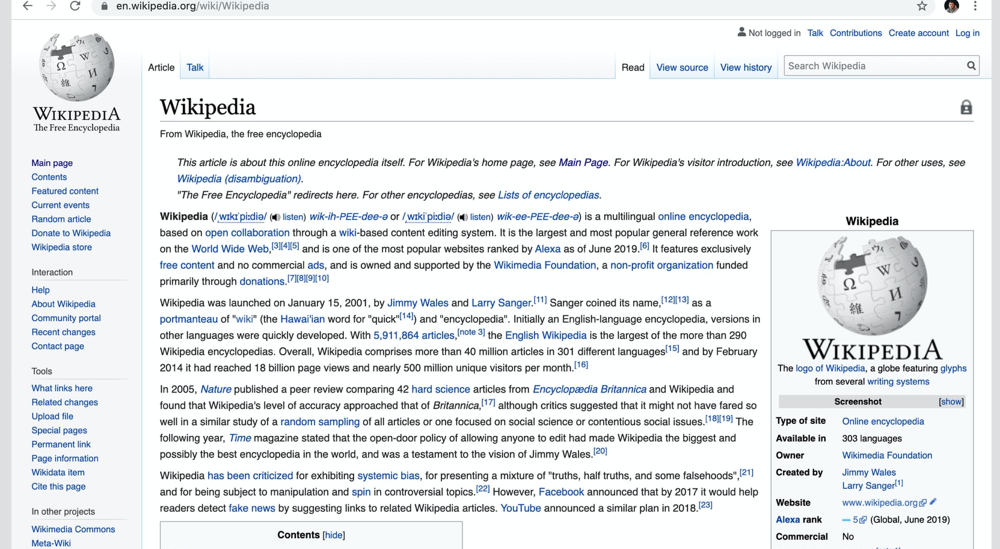Select the Read tab
The height and width of the screenshot is (549, 1000).
pos(633,68)
